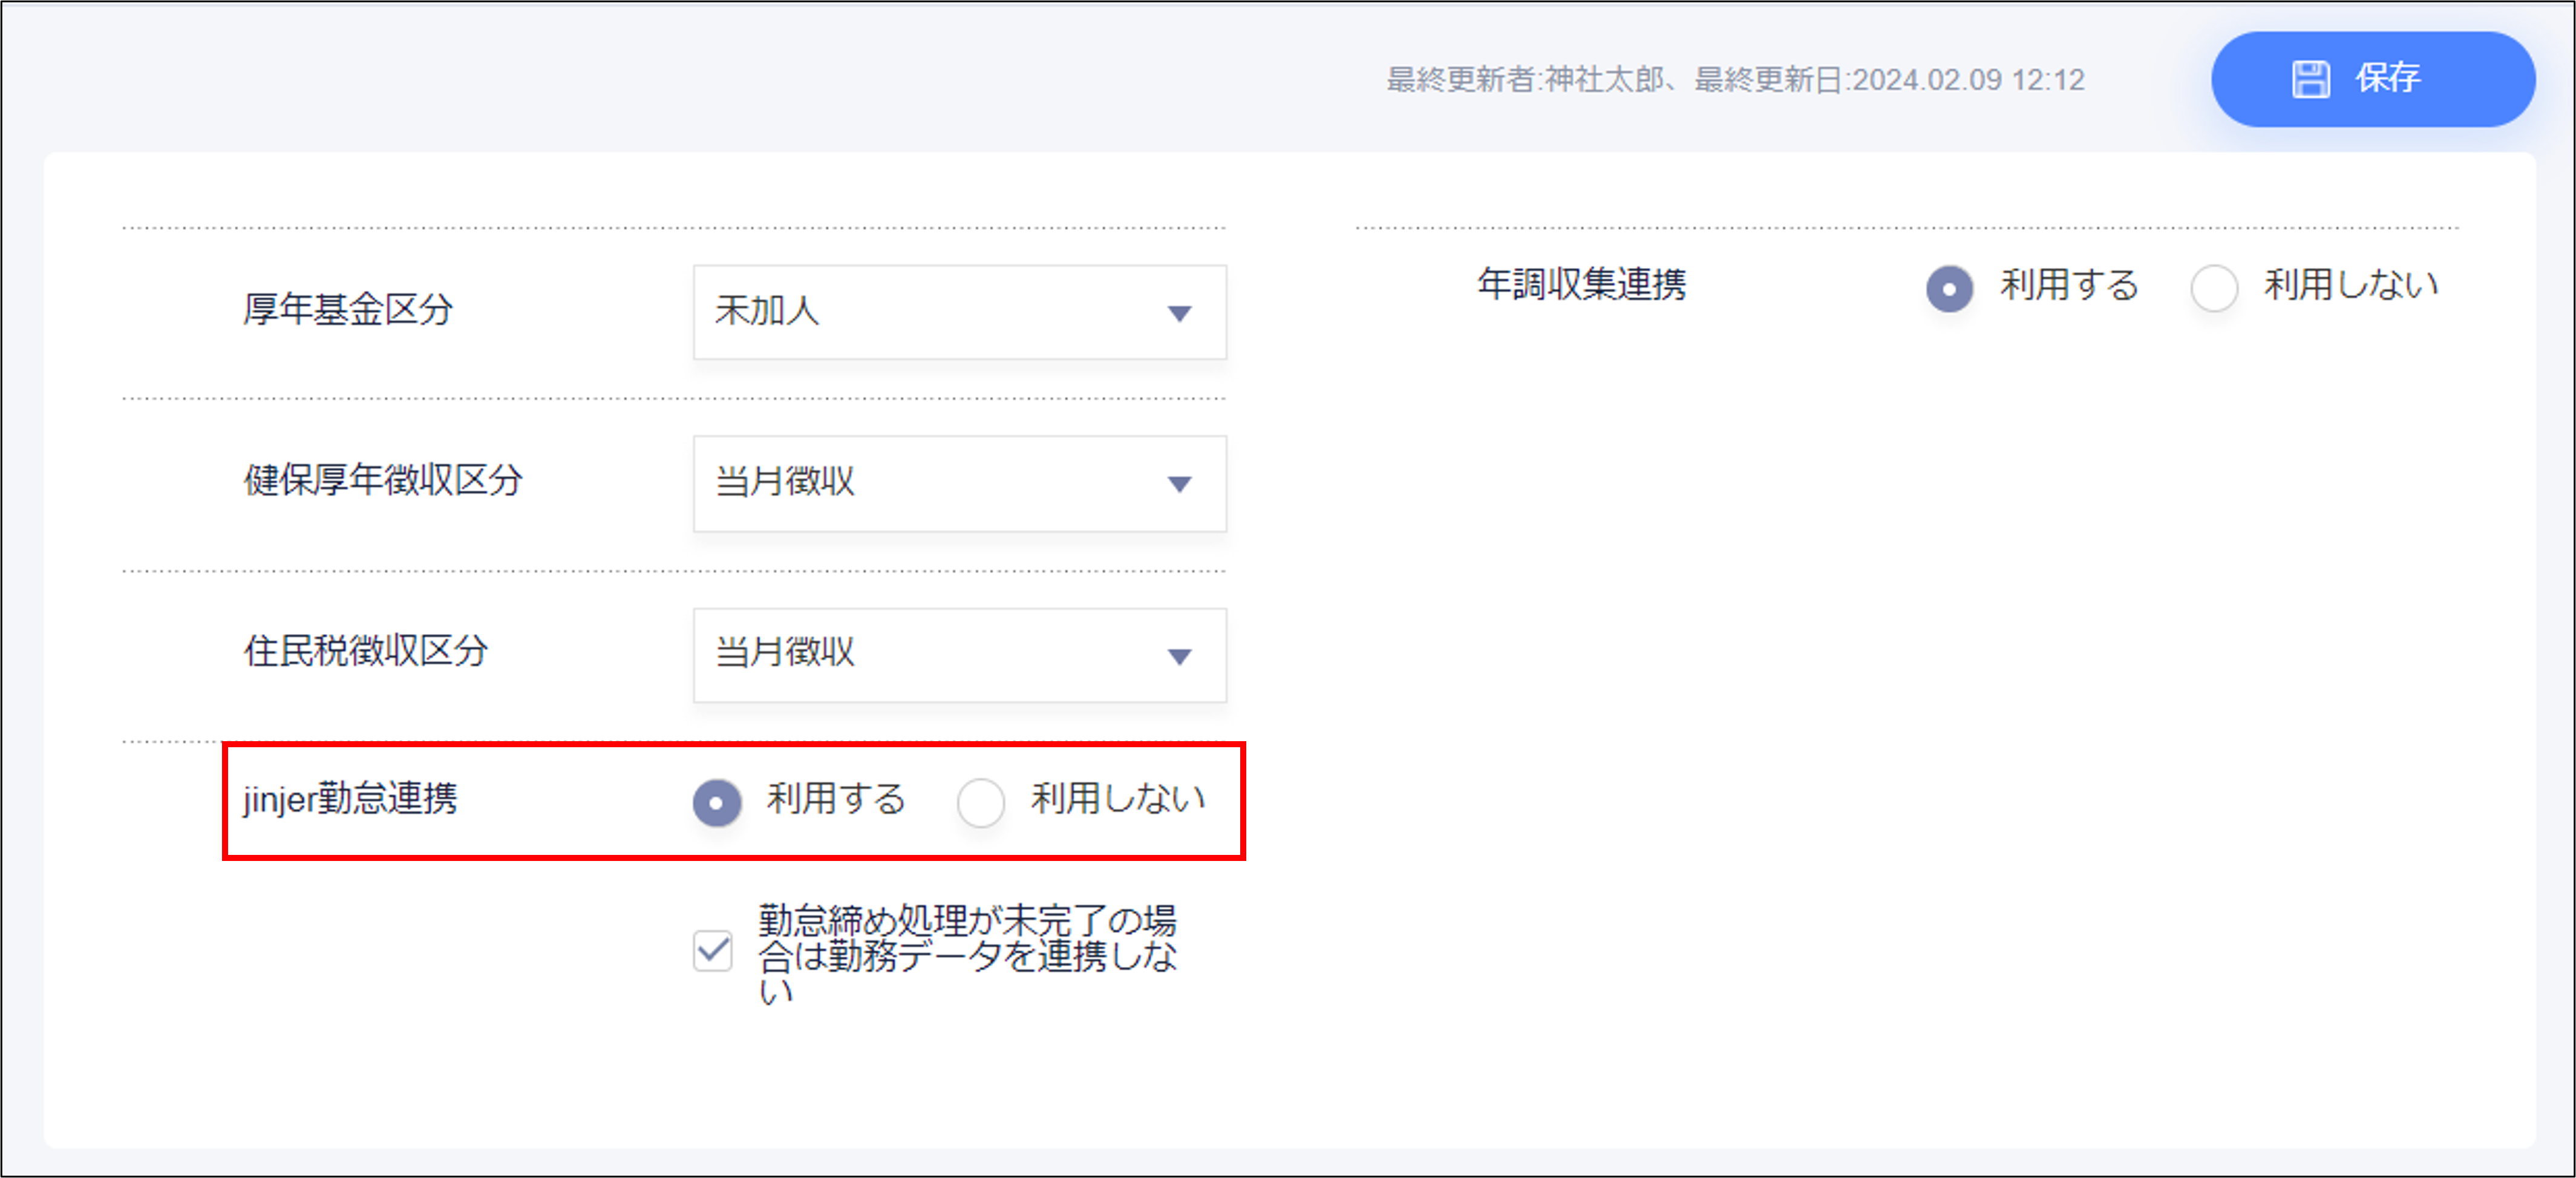The image size is (2576, 1178).
Task: Click the floppy disk icon on 保存
Action: pyautogui.click(x=2310, y=79)
